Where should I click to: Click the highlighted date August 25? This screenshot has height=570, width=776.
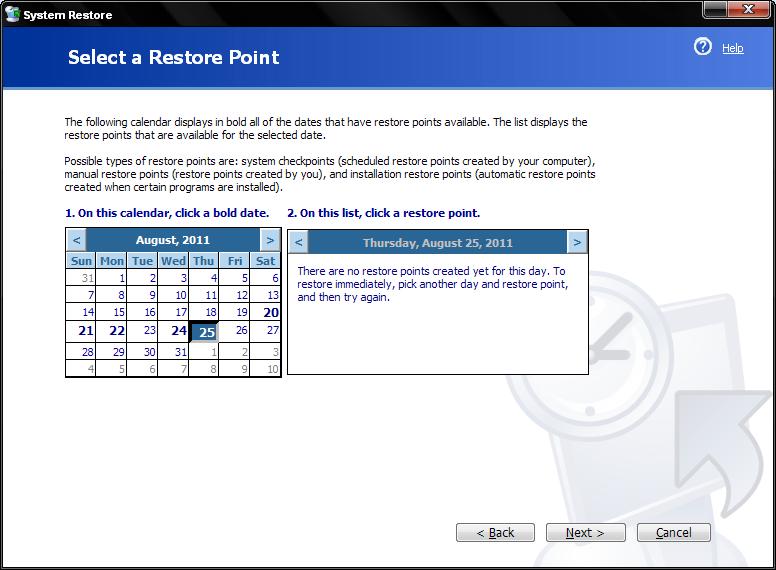[x=205, y=332]
